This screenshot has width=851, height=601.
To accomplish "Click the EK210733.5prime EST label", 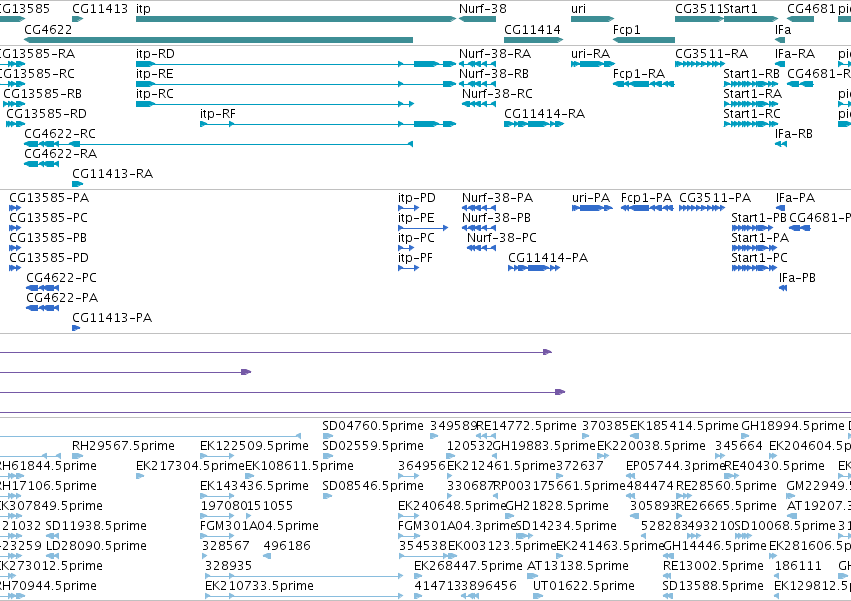I will pos(259,586).
